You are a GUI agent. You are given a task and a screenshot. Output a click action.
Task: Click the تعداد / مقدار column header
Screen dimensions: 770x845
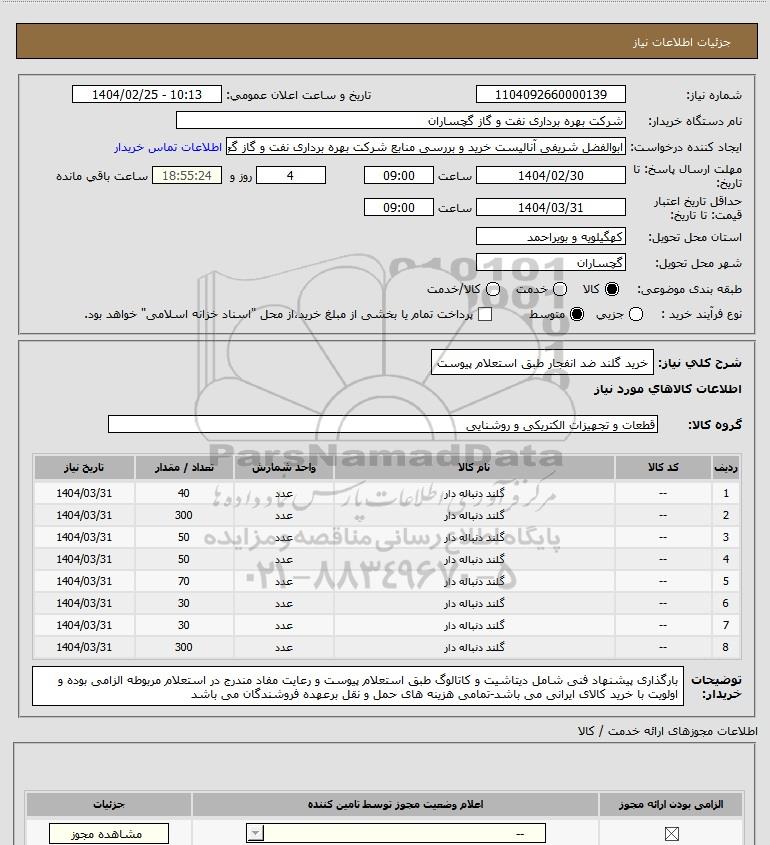tap(184, 467)
